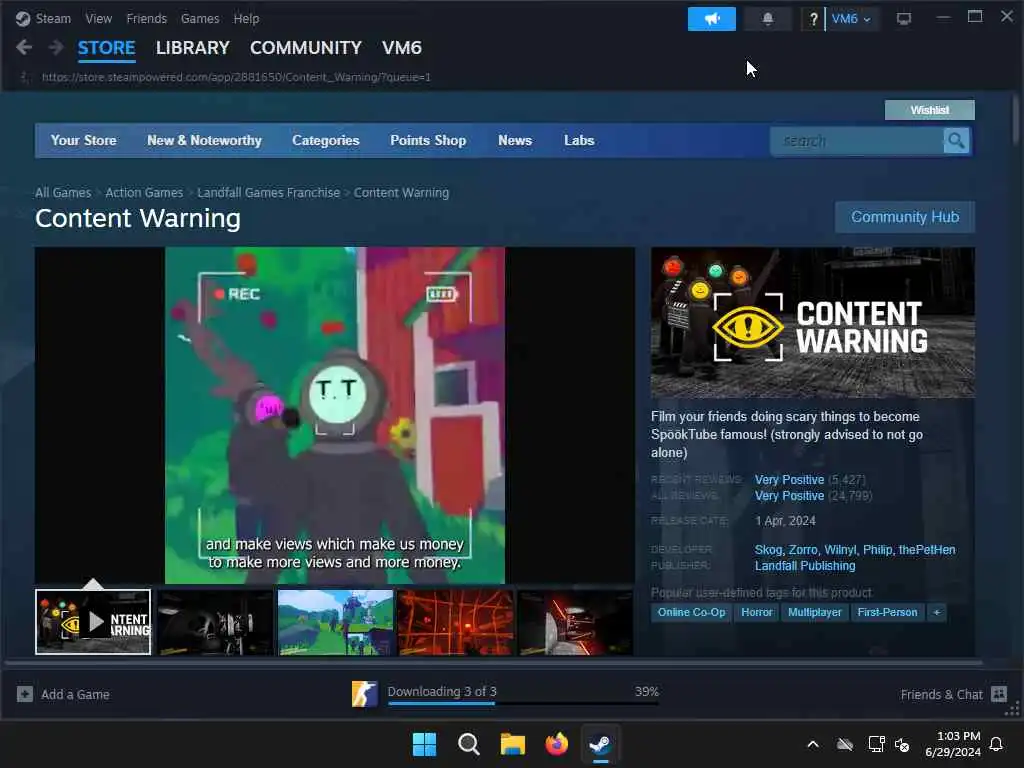Screen dimensions: 1024x768
Task: Click the Wishlist button
Action: click(930, 110)
